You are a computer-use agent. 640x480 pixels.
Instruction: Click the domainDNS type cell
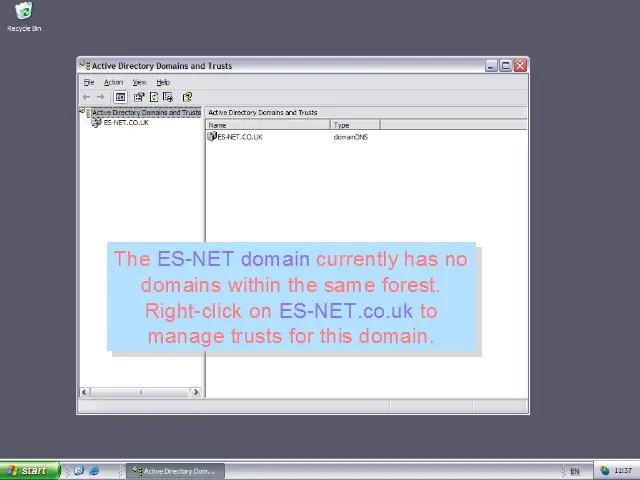(351, 137)
